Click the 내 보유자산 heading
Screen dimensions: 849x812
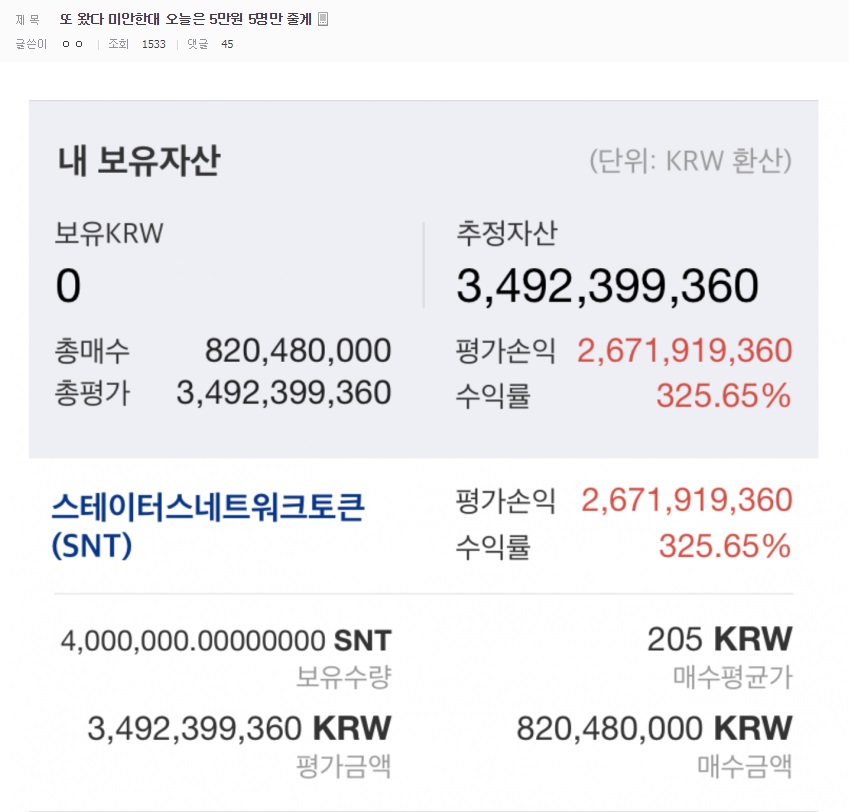[x=138, y=161]
